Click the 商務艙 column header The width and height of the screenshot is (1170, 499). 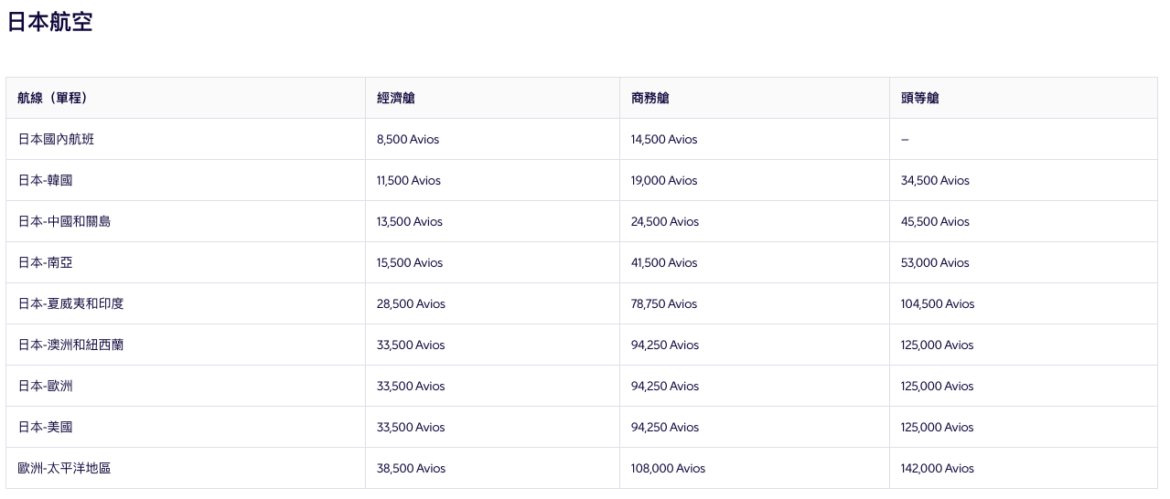point(650,98)
